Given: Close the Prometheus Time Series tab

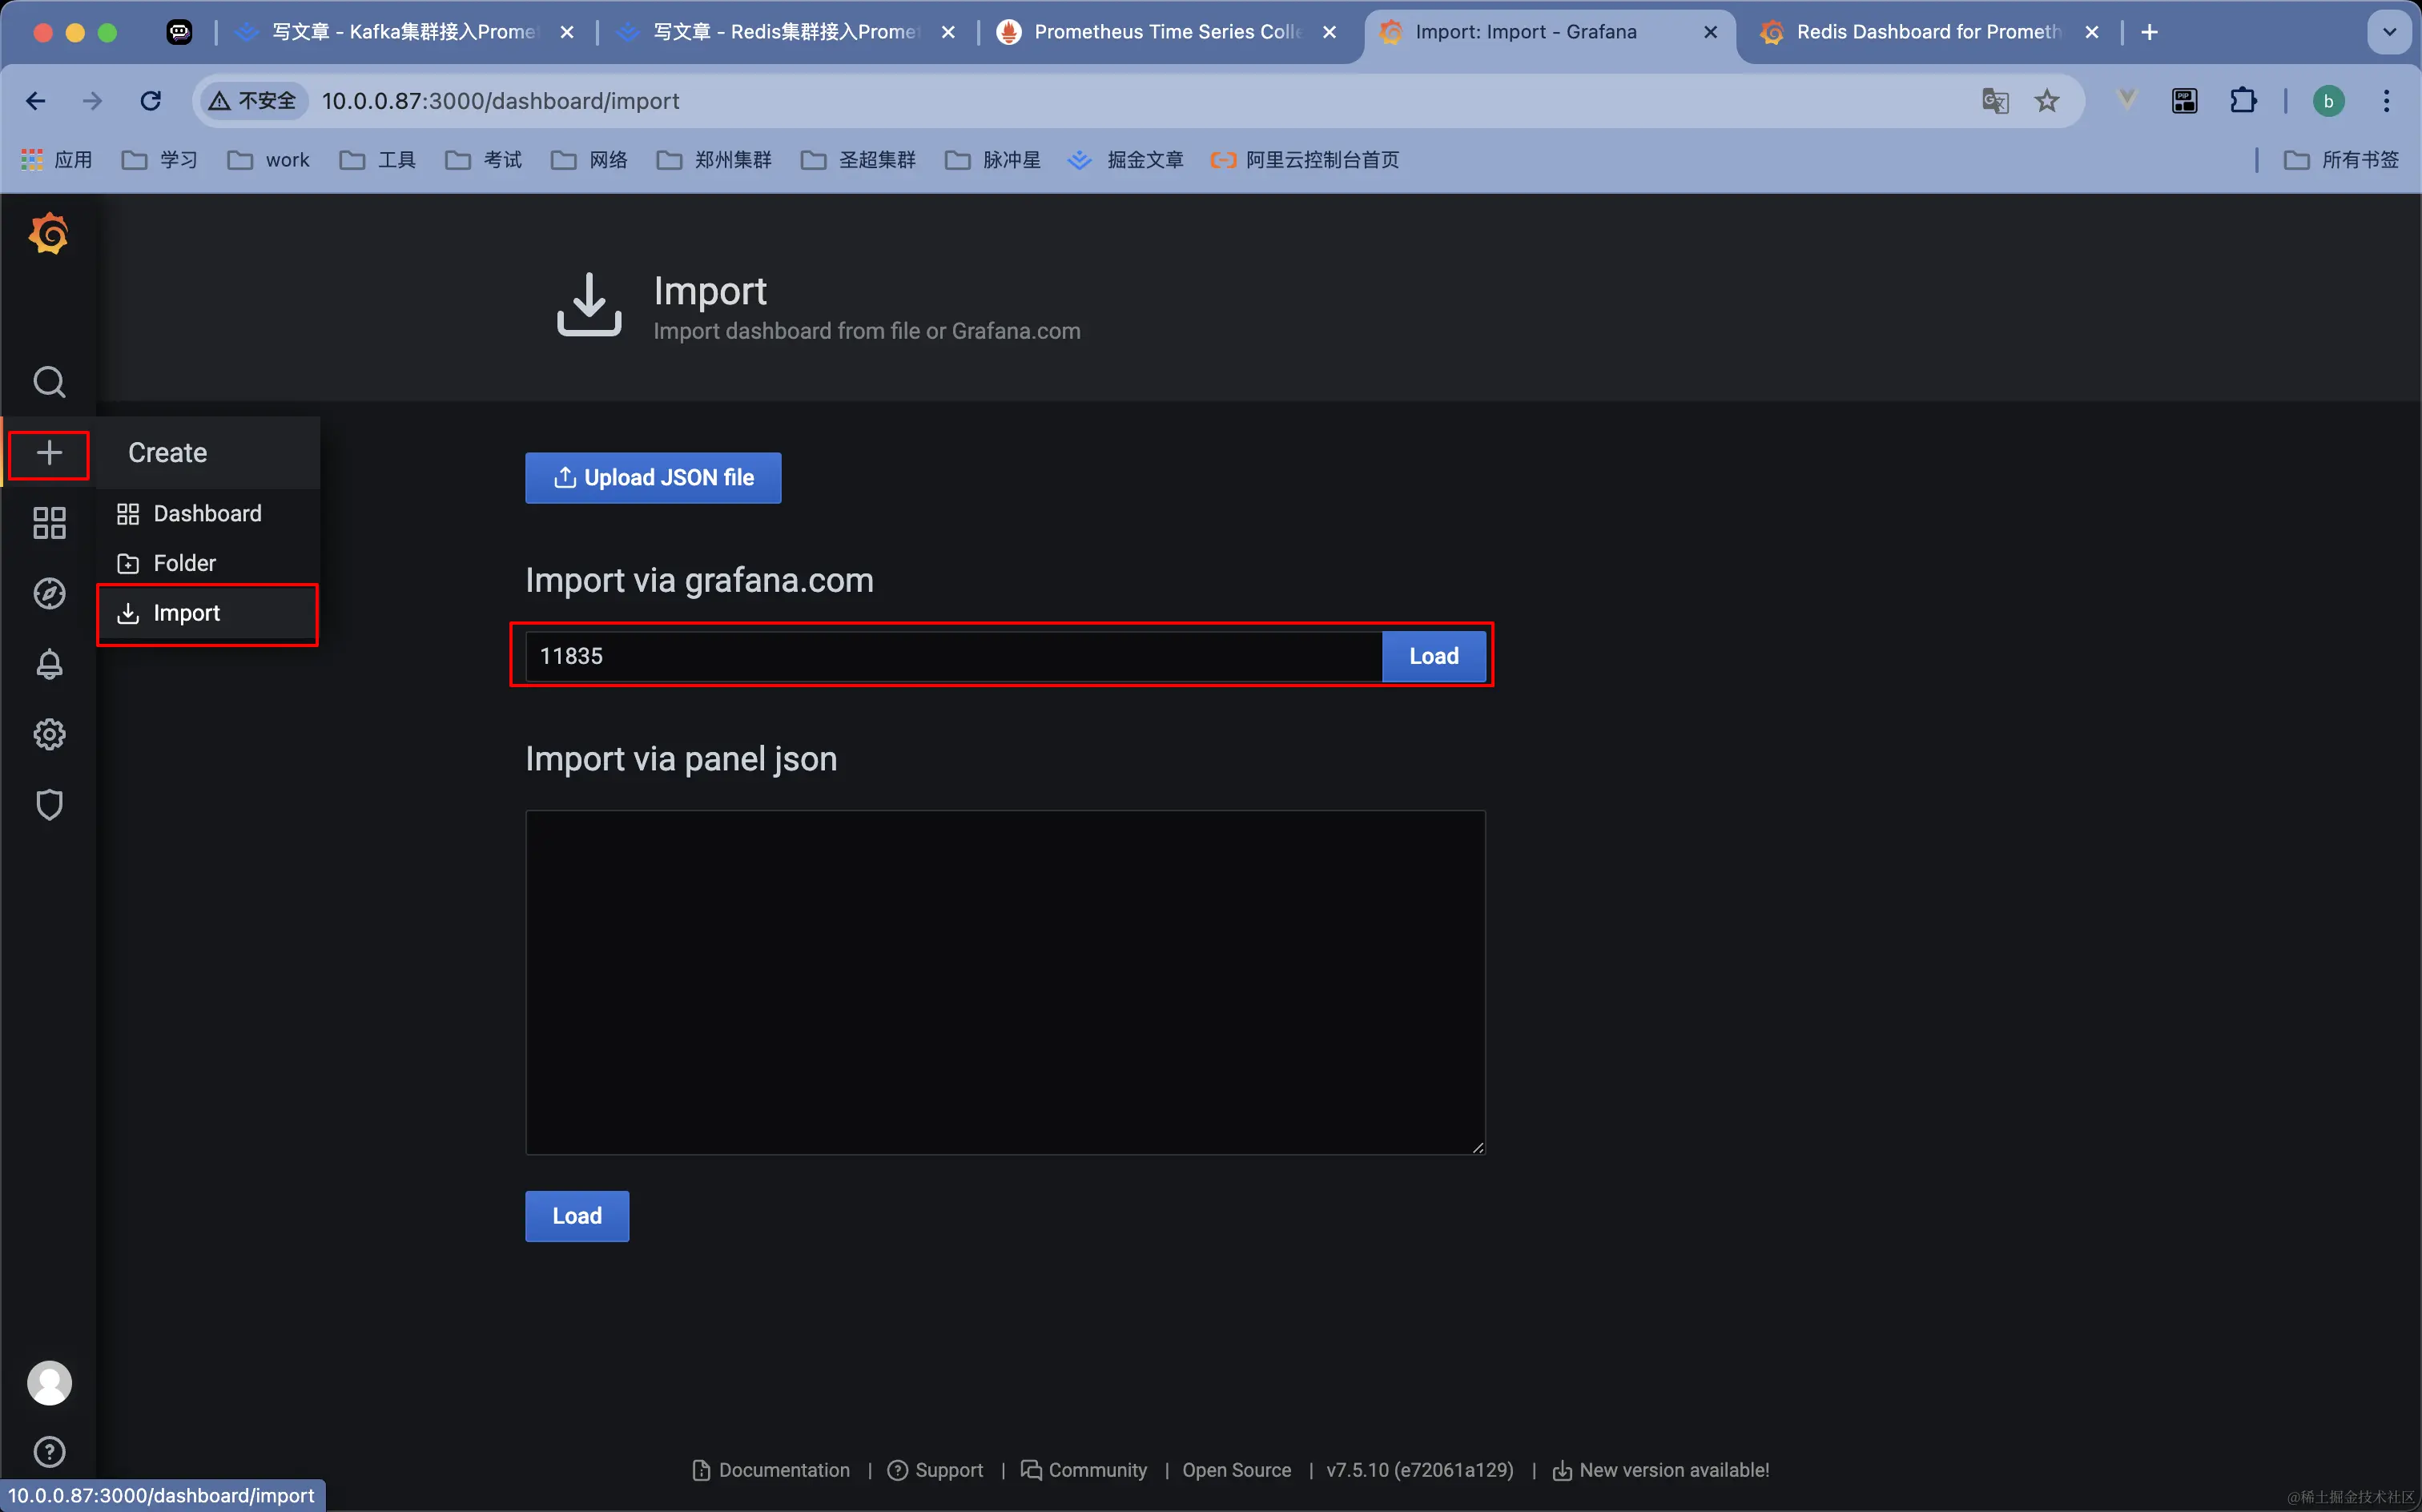Looking at the screenshot, I should coord(1329,32).
